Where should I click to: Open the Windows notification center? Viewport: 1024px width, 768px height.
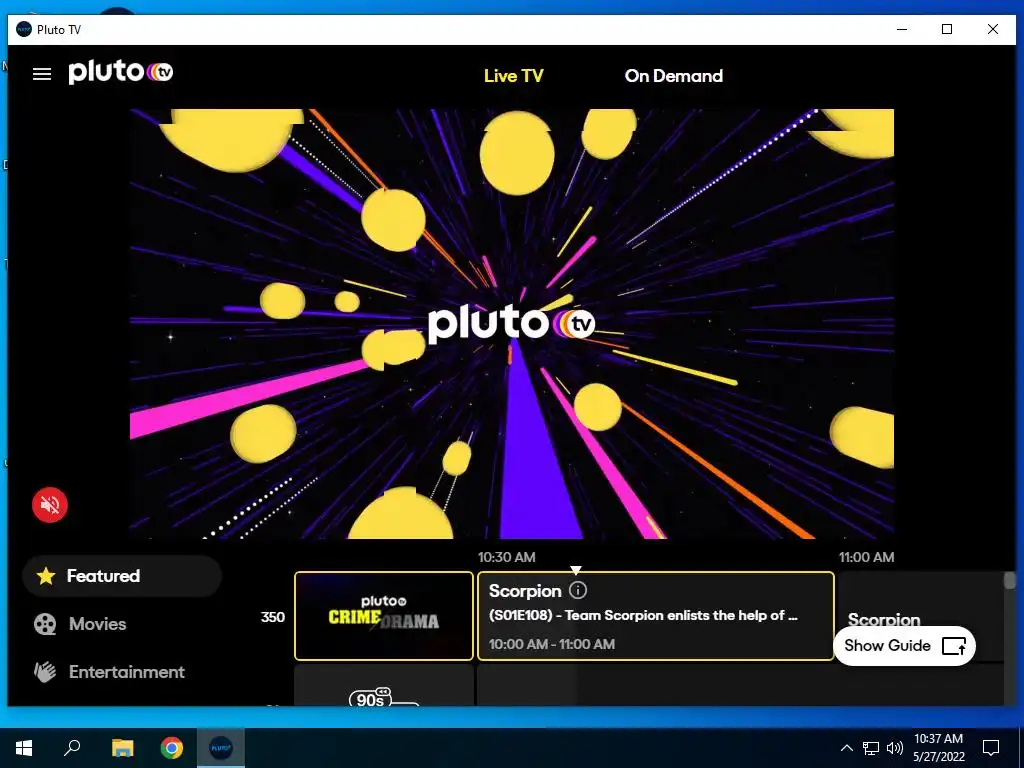(991, 748)
